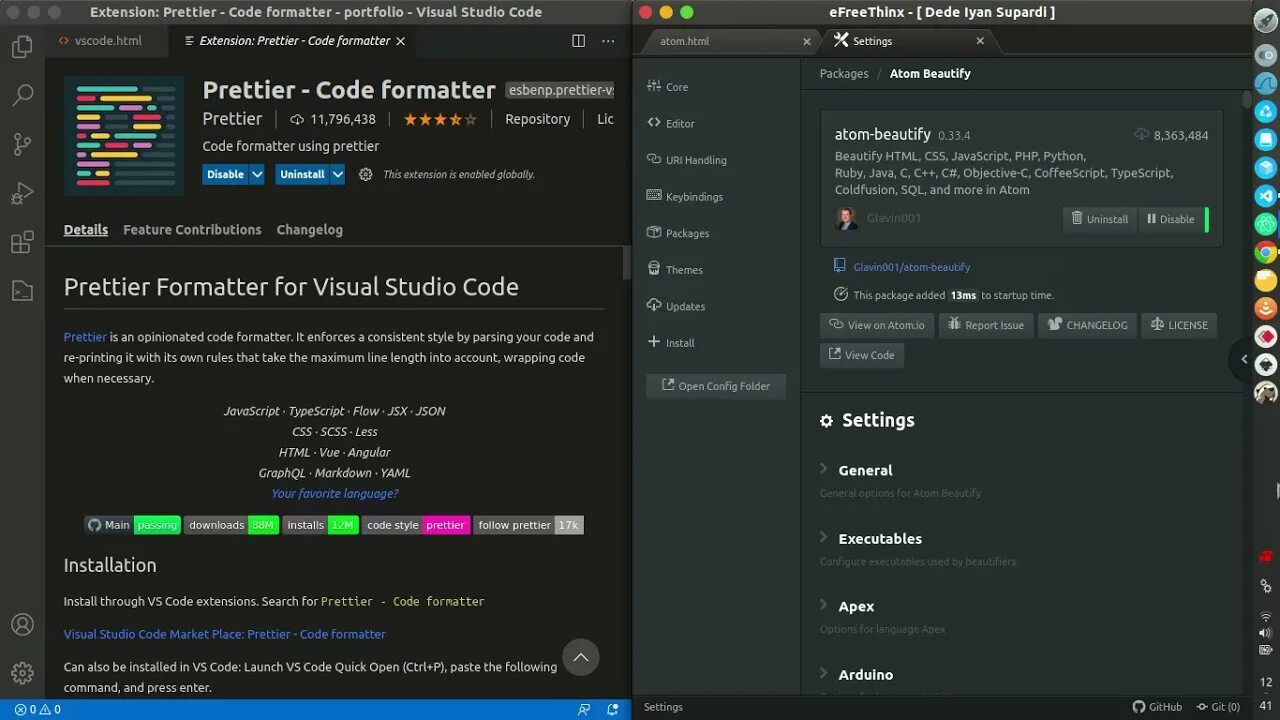The width and height of the screenshot is (1280, 720).
Task: Click the errors and warnings status in VS Code
Action: point(37,710)
